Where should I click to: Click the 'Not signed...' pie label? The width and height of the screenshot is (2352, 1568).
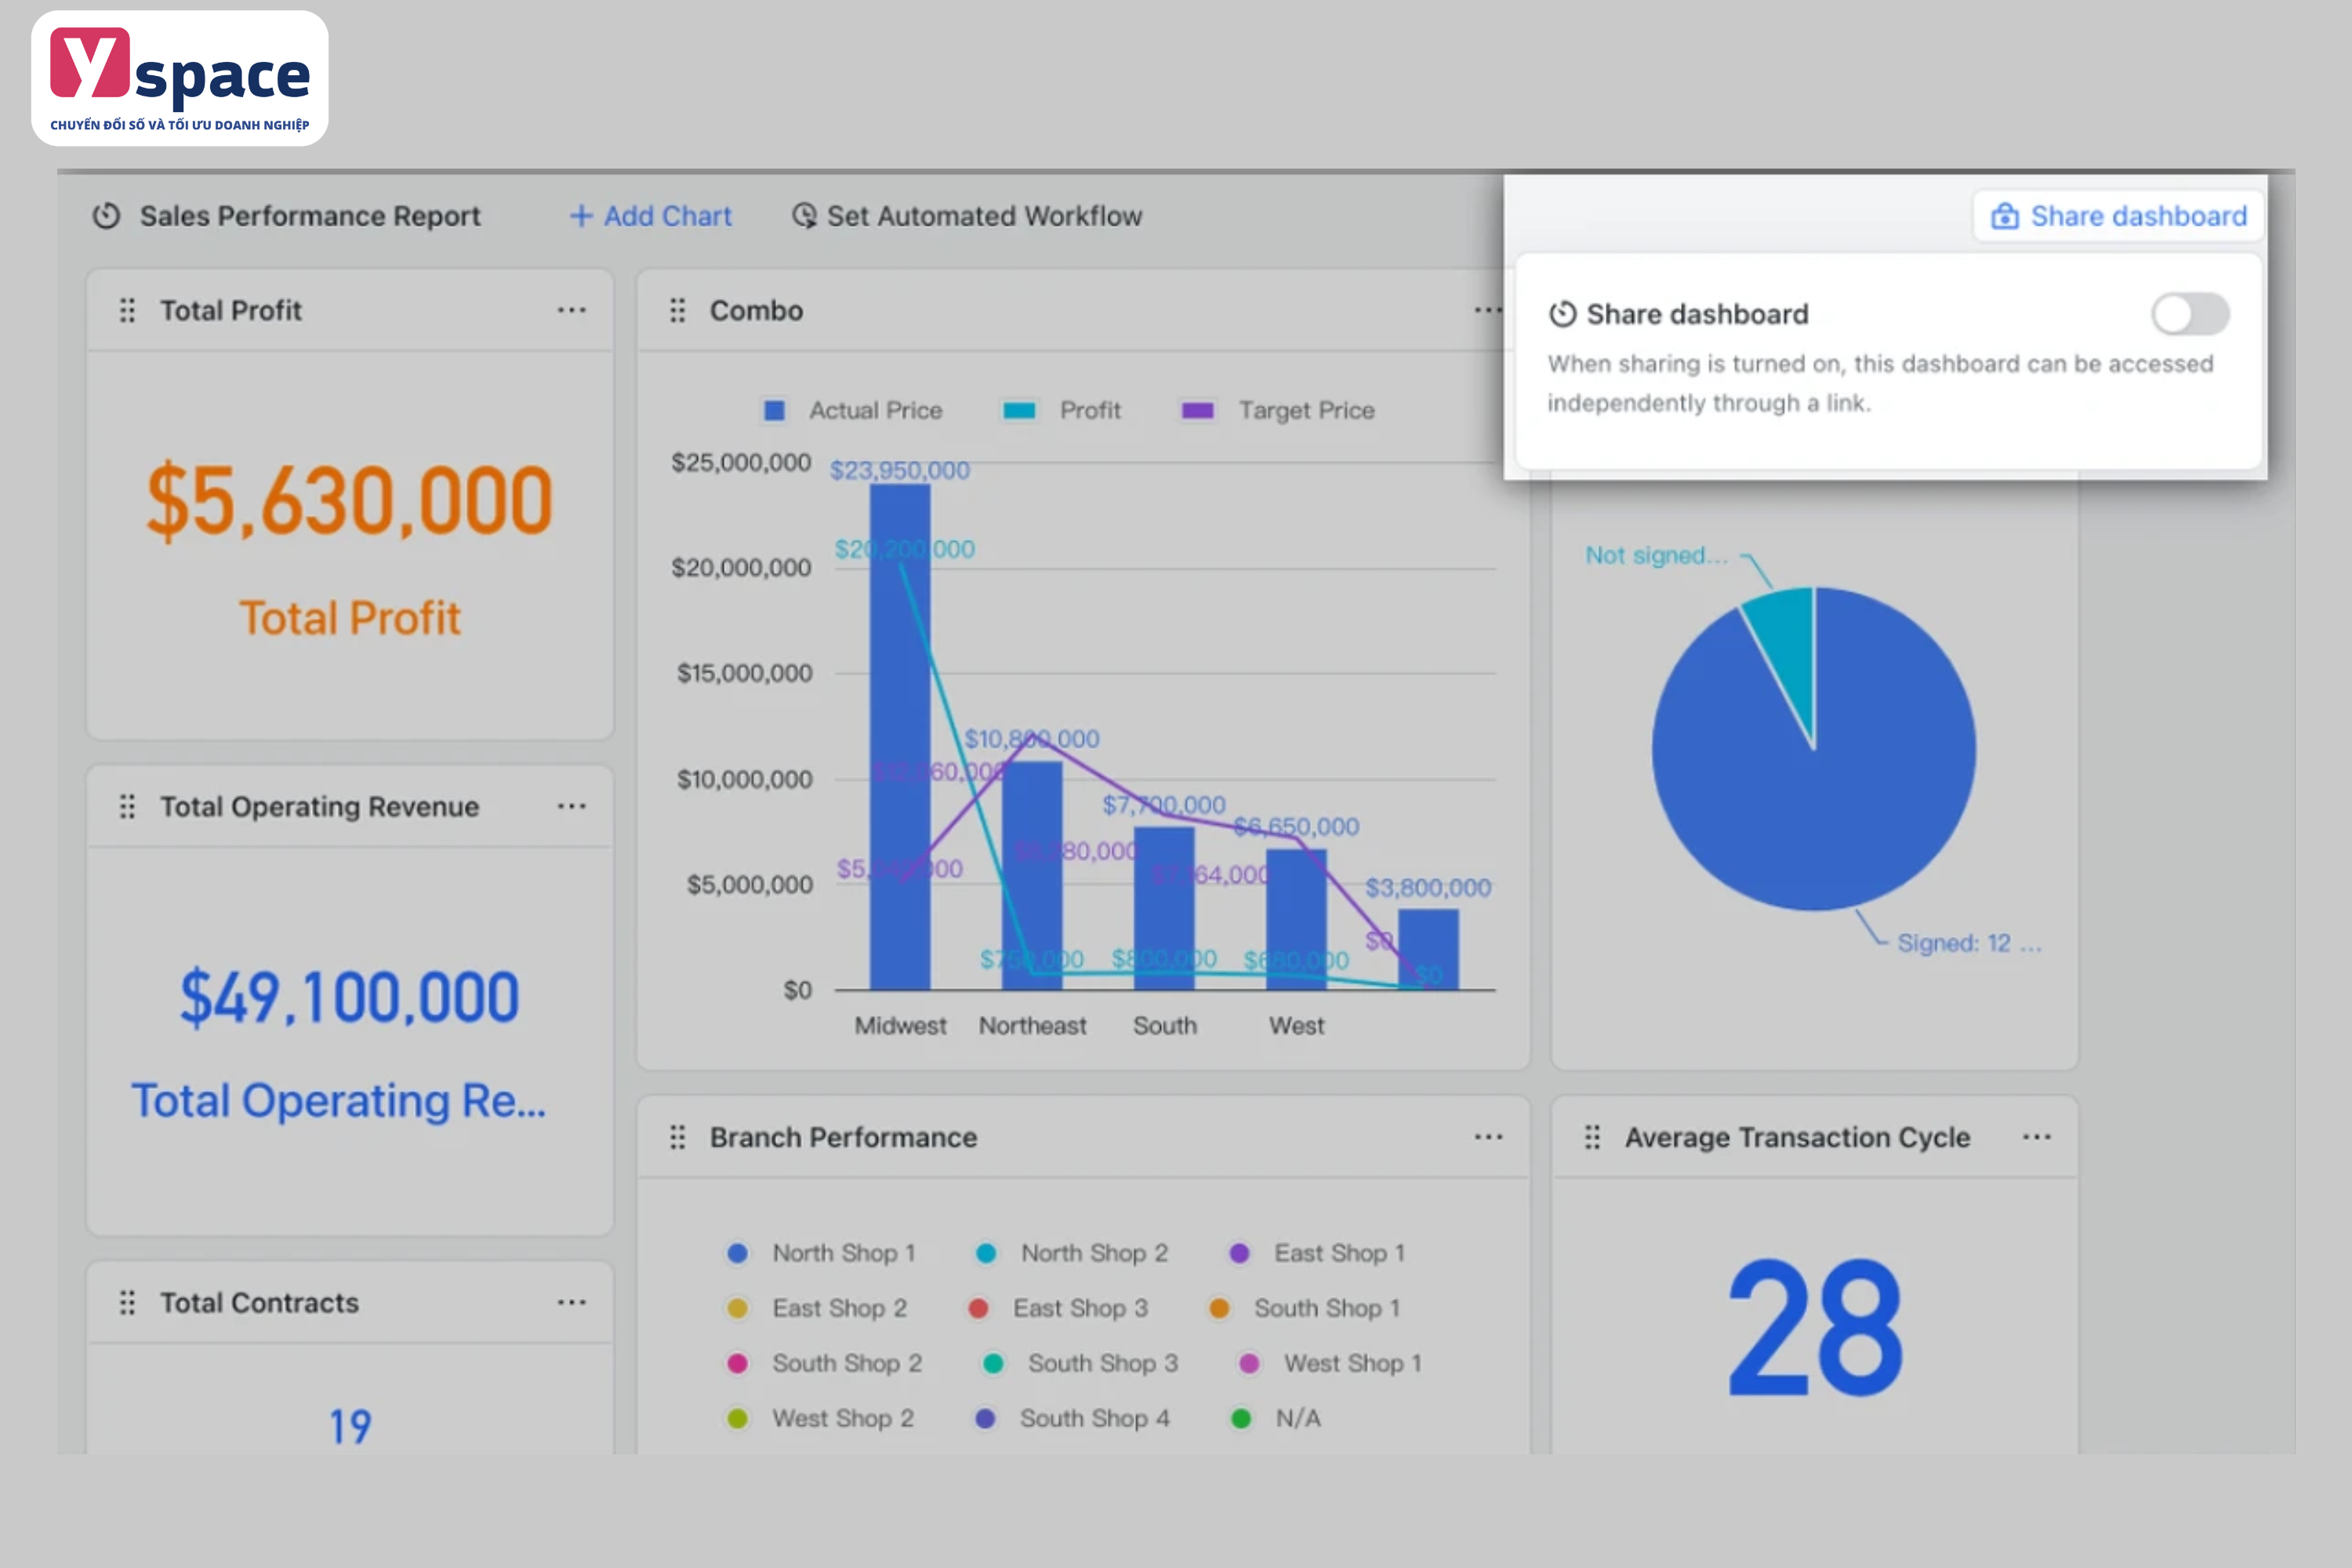tap(1656, 555)
